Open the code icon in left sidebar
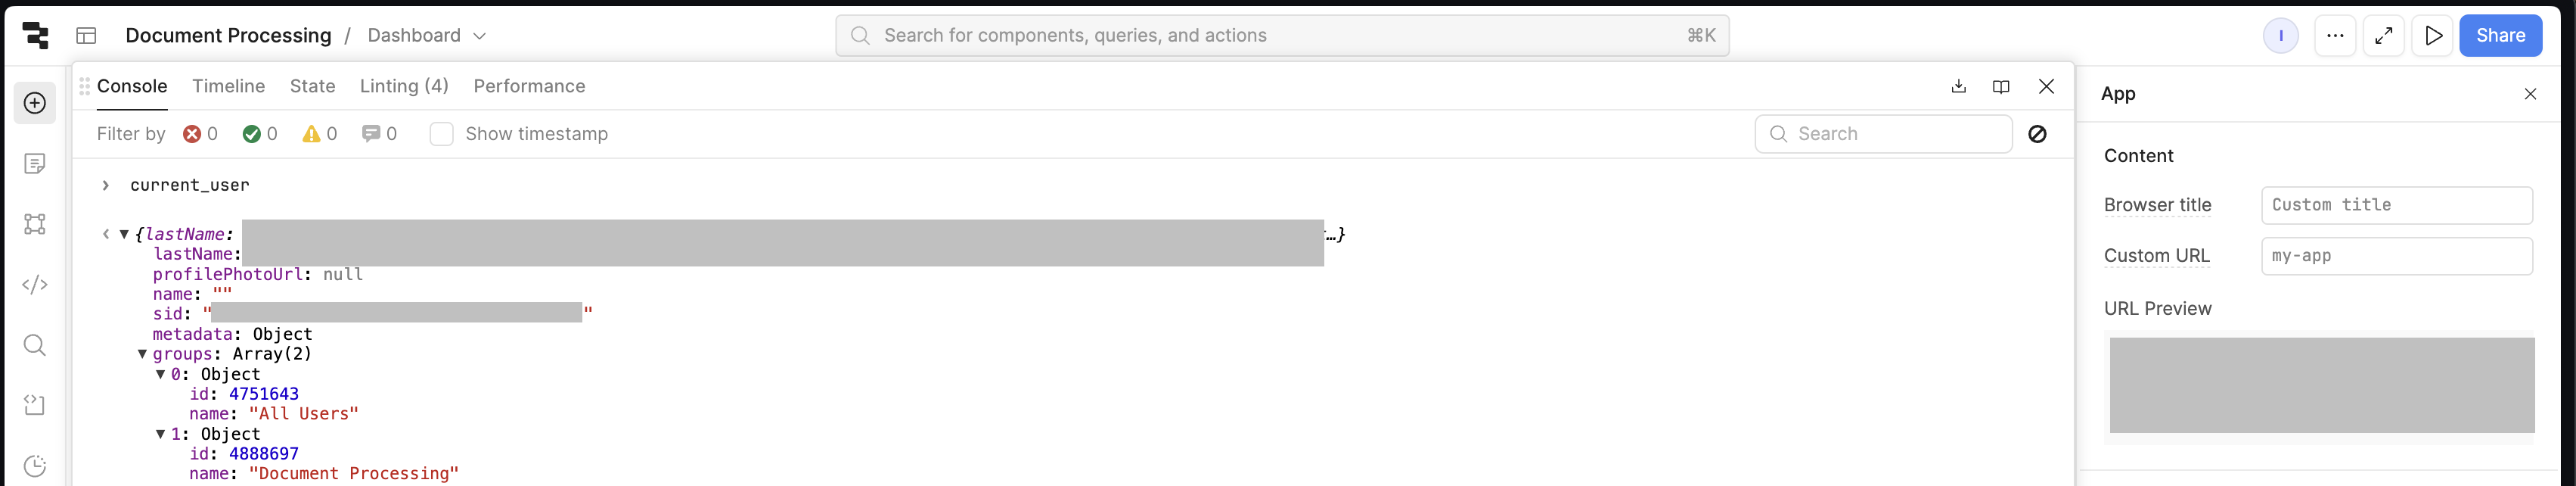Viewport: 2576px width, 486px height. pos(35,285)
